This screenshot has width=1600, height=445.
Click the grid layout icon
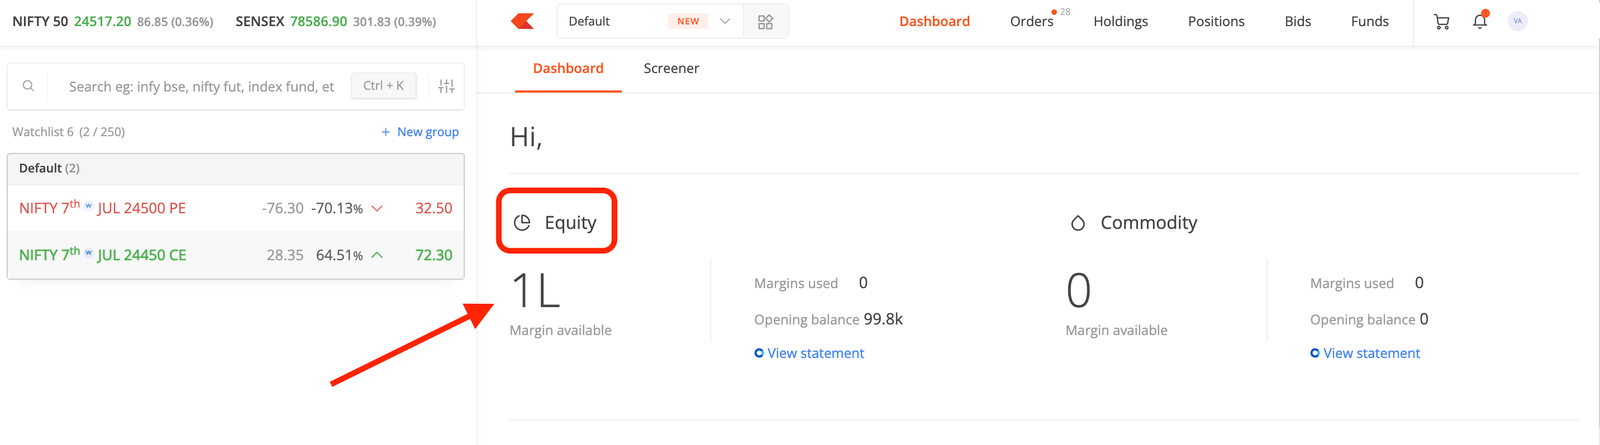[x=766, y=21]
